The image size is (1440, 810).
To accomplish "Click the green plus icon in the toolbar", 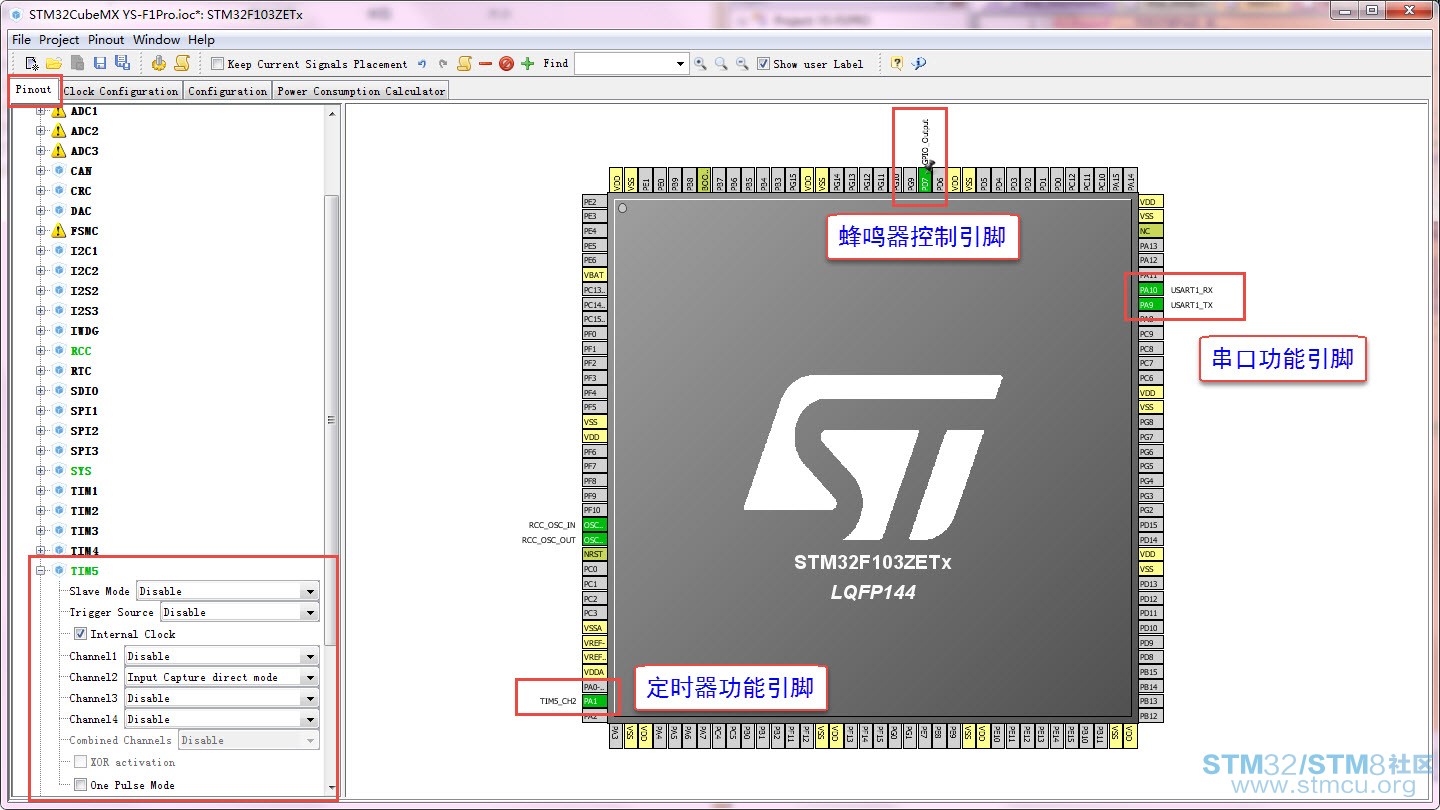I will pos(528,64).
